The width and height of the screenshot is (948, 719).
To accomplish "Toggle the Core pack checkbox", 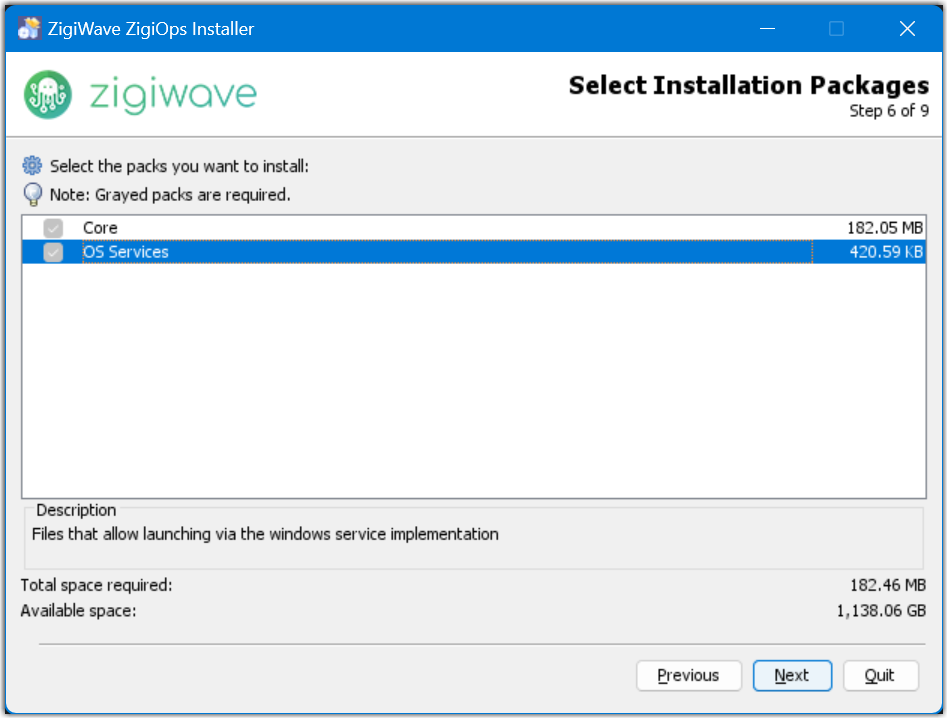I will coord(53,228).
